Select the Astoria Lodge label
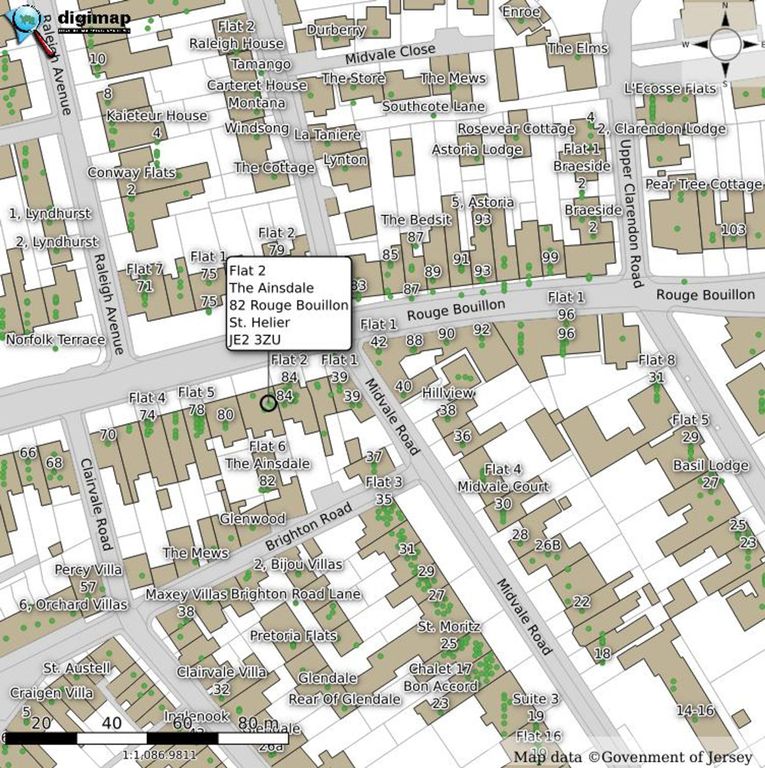 click(x=477, y=150)
